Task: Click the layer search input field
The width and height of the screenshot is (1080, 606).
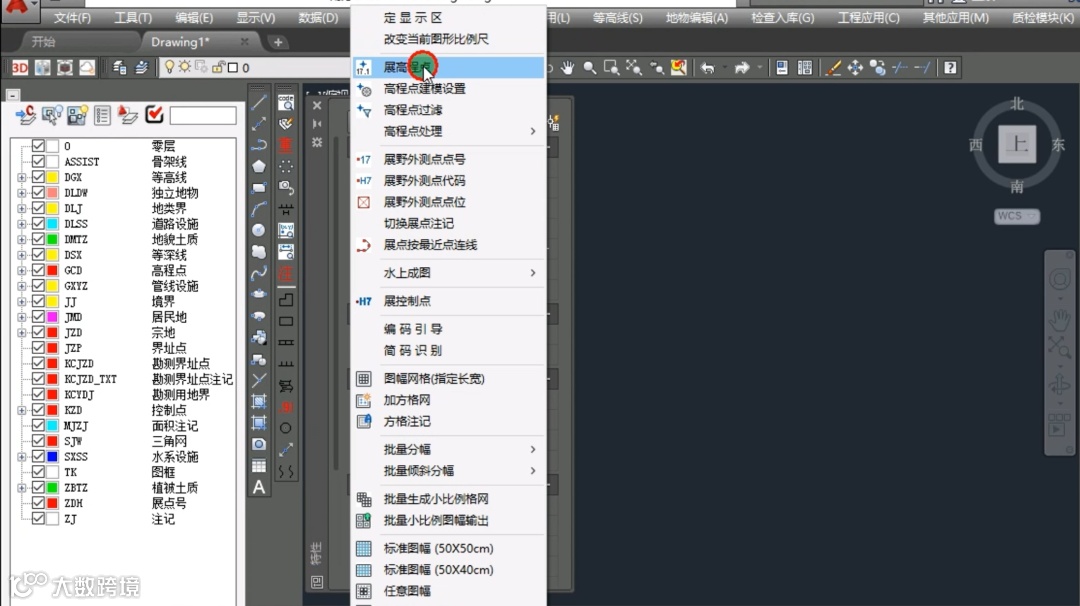Action: point(202,115)
